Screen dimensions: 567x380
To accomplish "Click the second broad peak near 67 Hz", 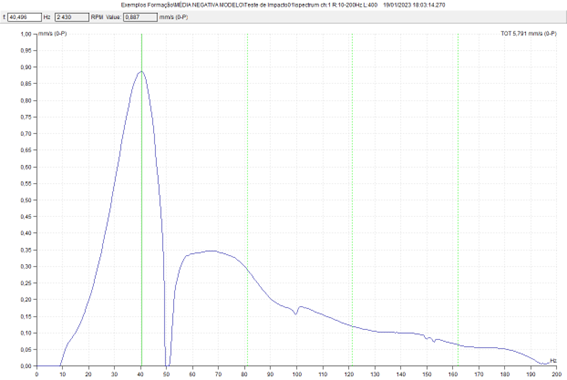I will (x=212, y=251).
